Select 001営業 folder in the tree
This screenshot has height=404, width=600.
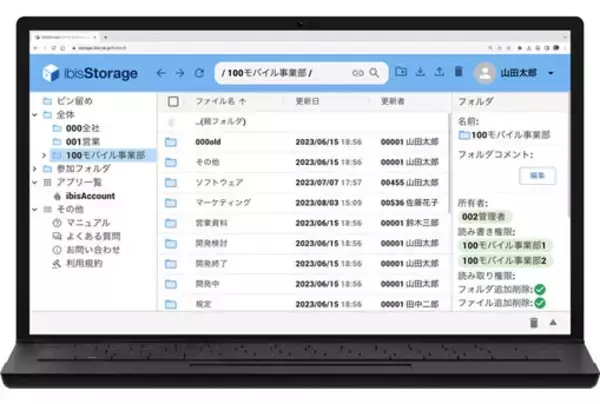click(82, 142)
